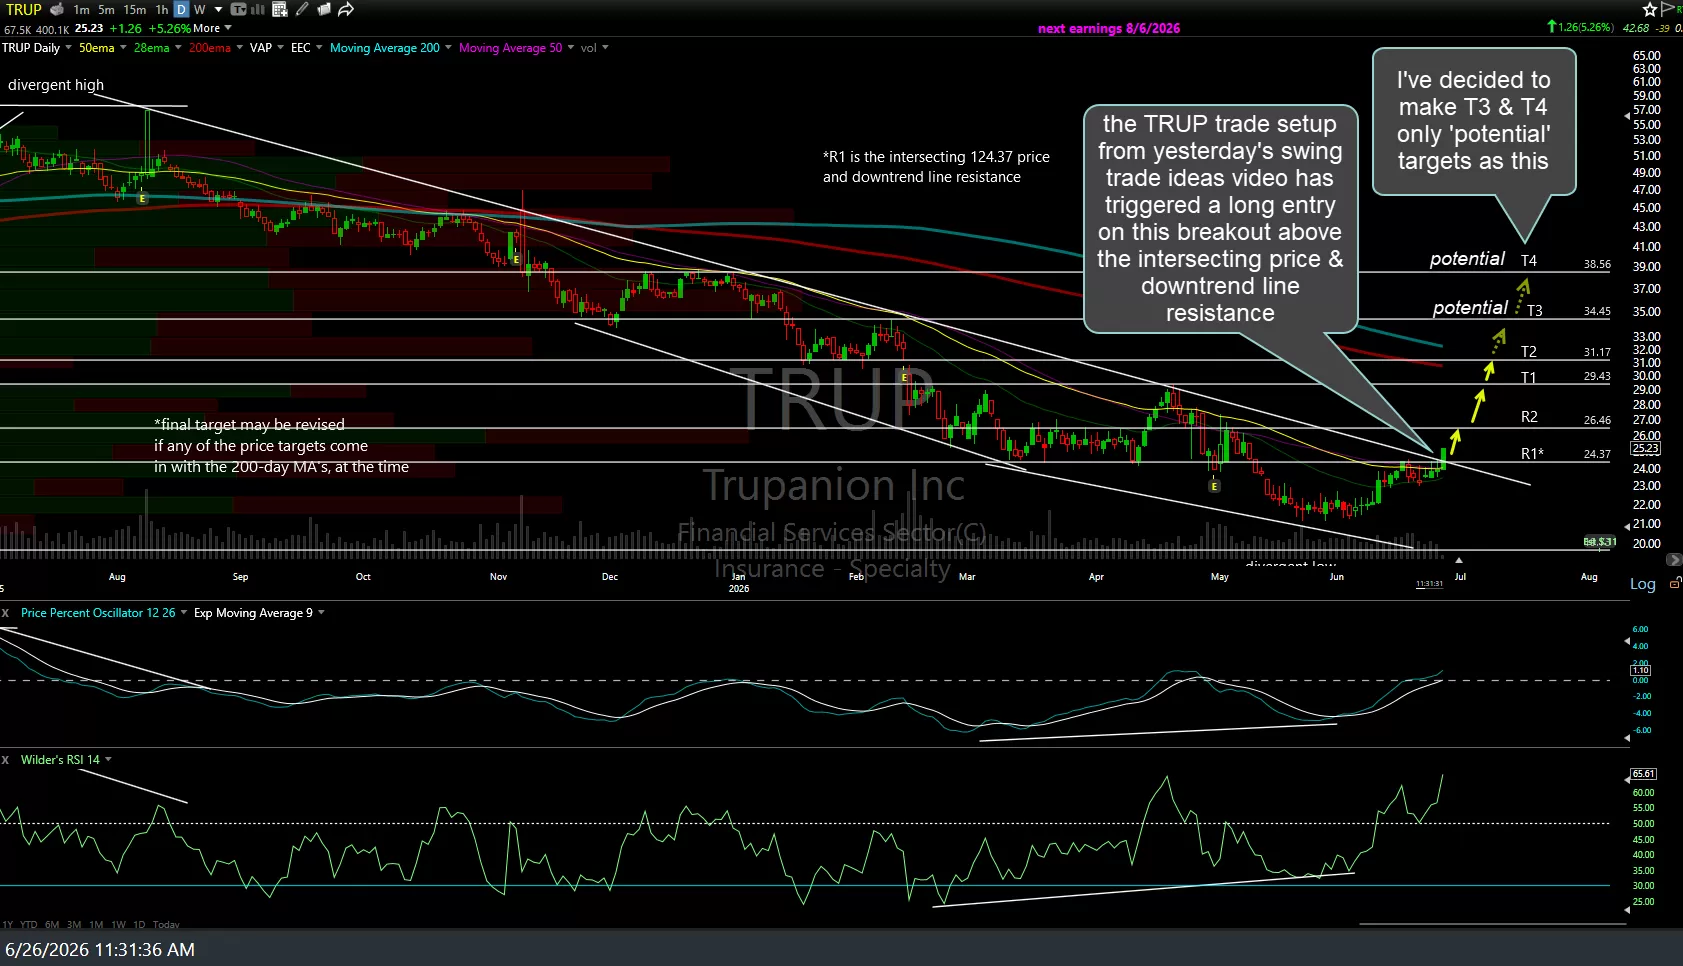Screen dimensions: 1683x966
Task: Click the earnings E marker in August
Action: [x=142, y=199]
